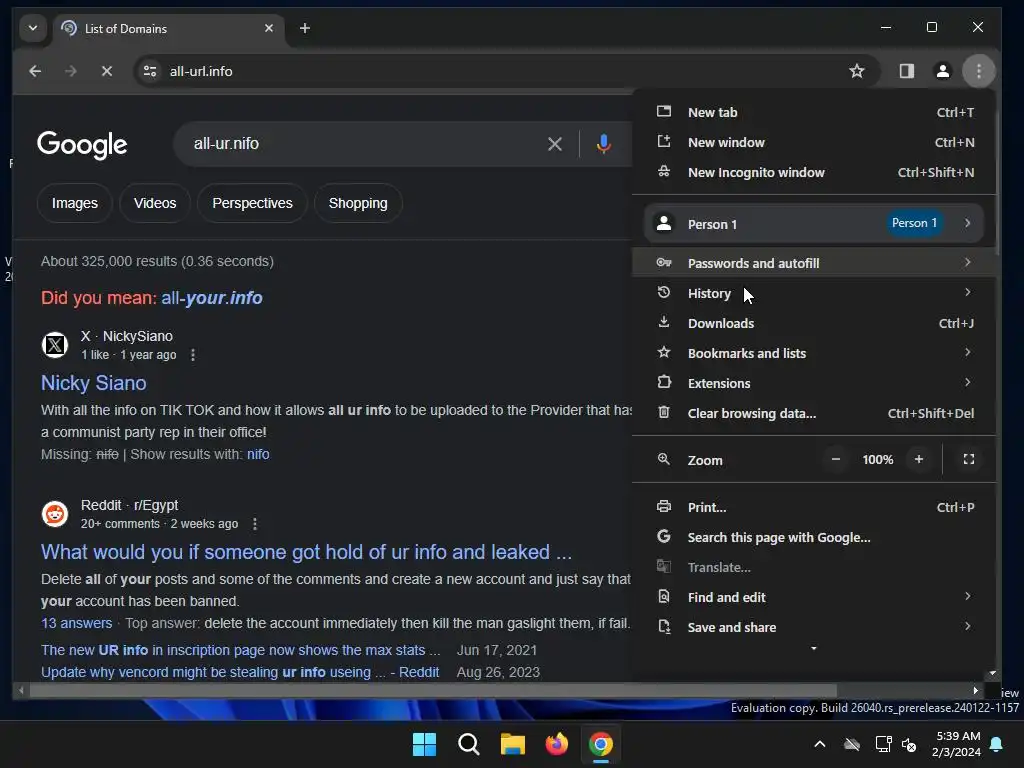Open the Windows Start menu

point(424,744)
